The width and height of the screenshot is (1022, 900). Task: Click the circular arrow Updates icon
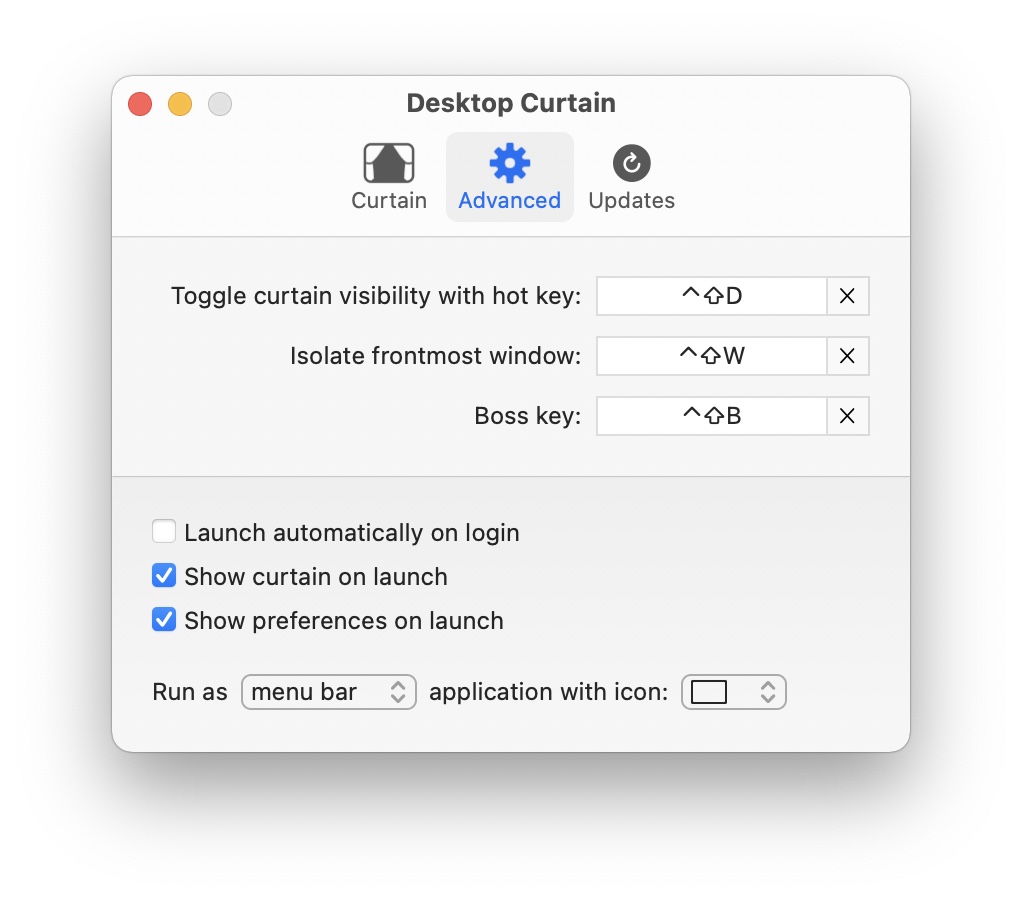[x=631, y=163]
